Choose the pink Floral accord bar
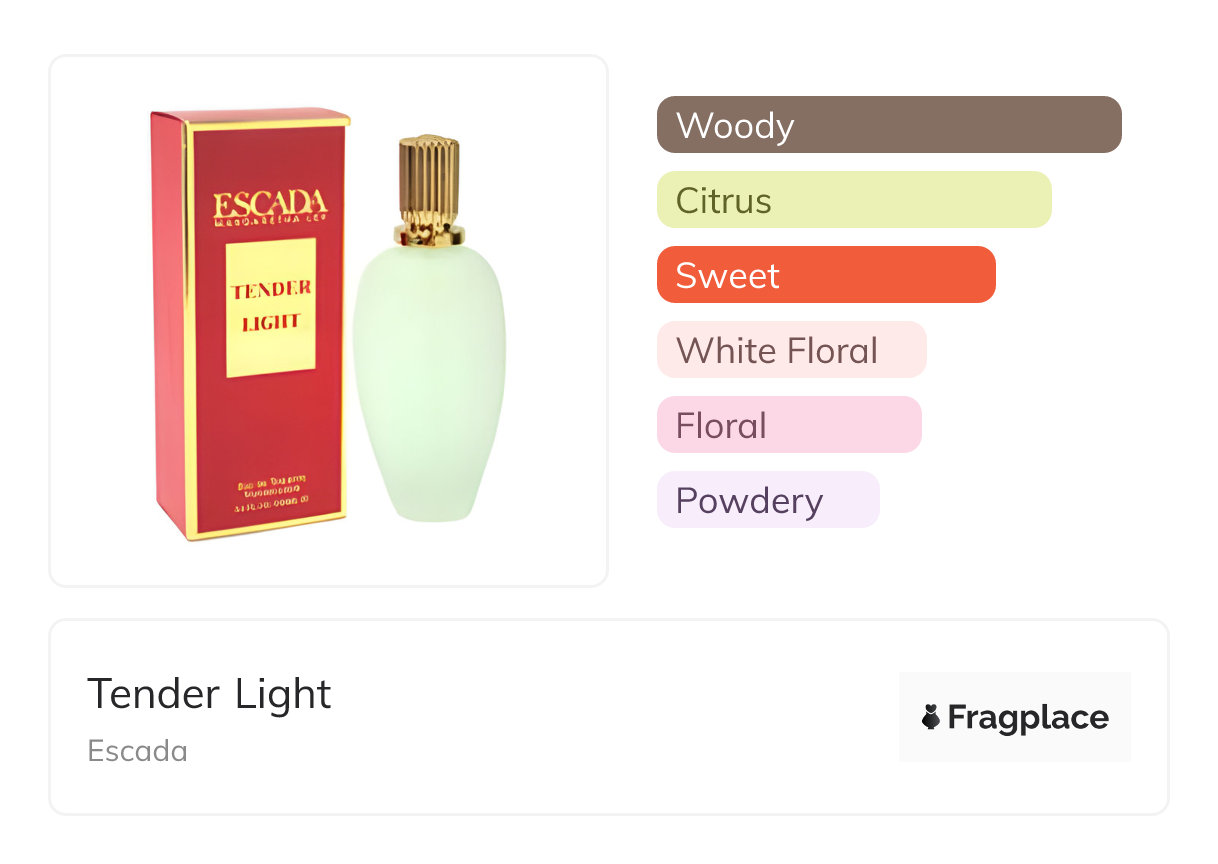The height and width of the screenshot is (864, 1218). (788, 425)
